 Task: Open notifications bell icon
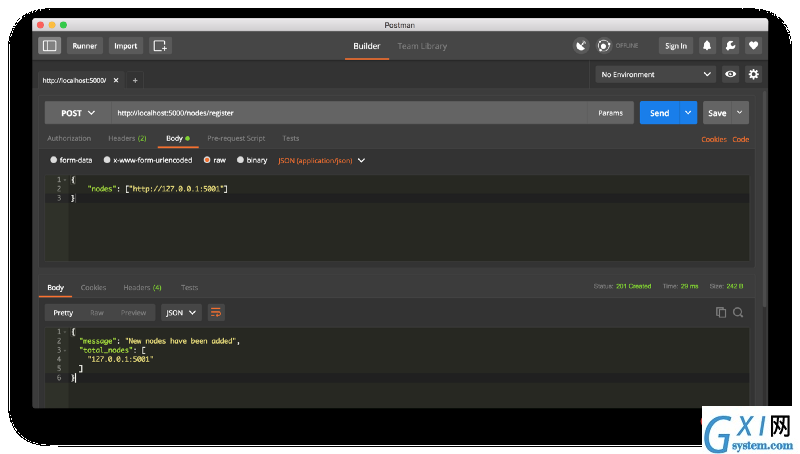(707, 45)
